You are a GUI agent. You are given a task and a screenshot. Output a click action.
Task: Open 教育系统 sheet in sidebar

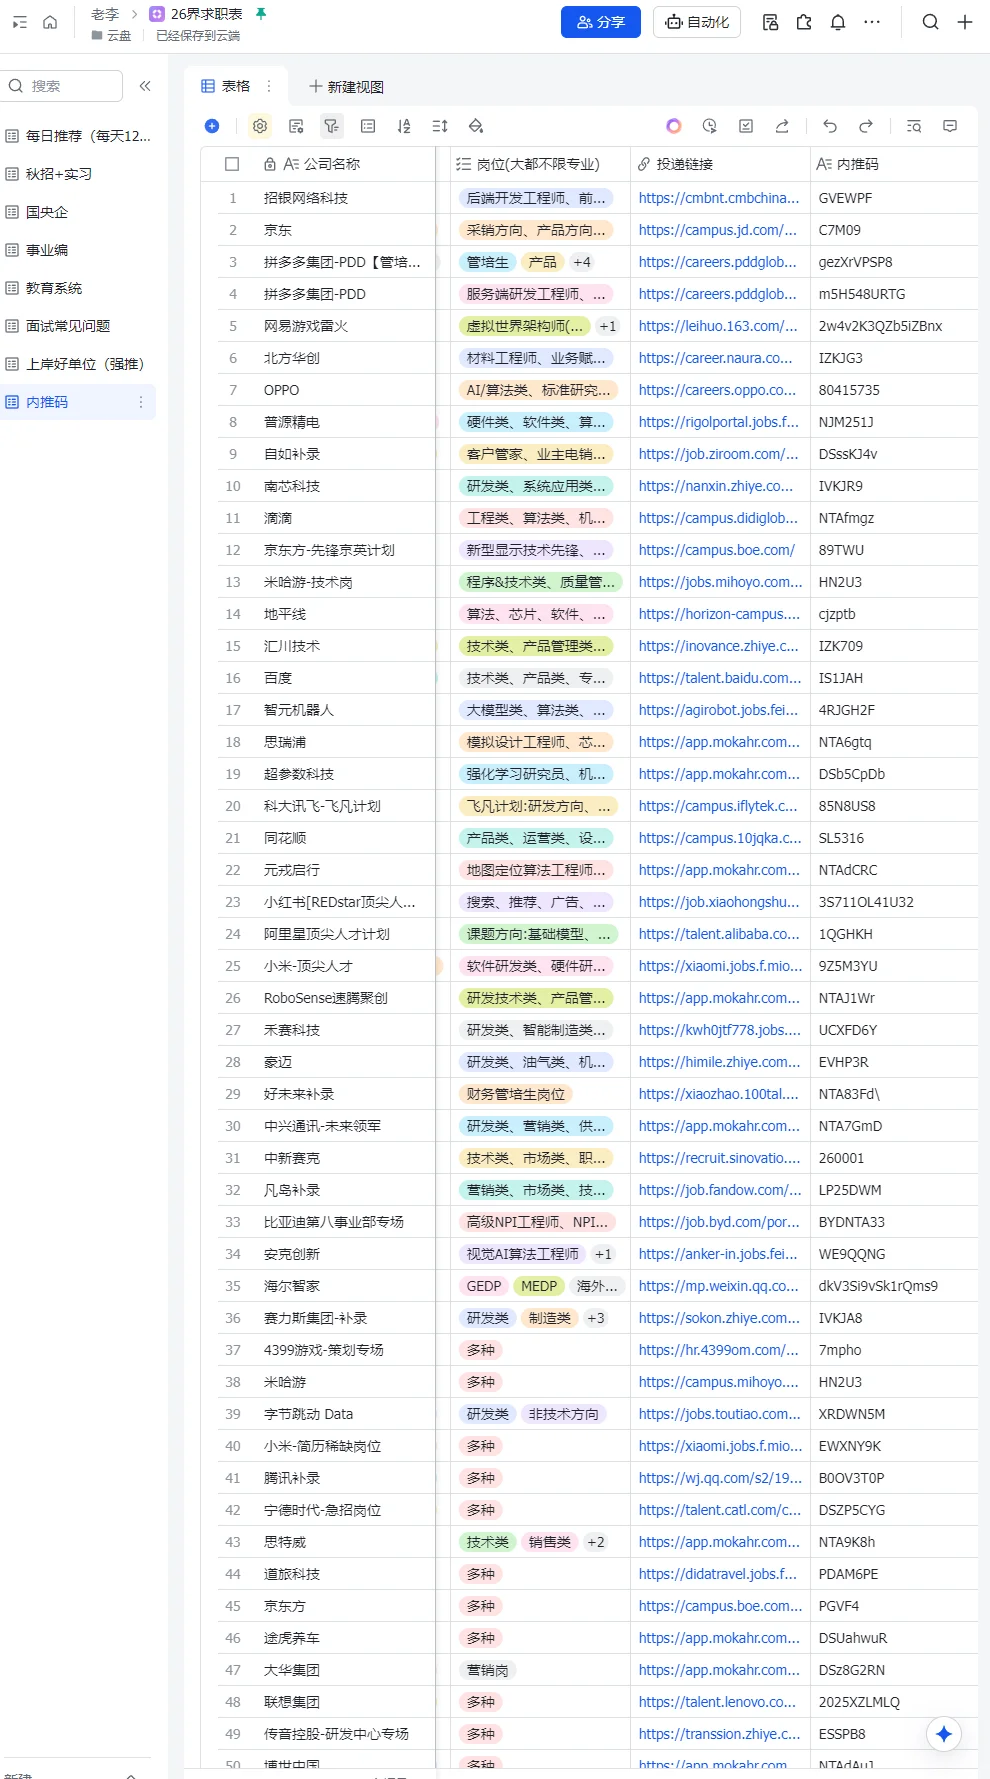pos(78,288)
